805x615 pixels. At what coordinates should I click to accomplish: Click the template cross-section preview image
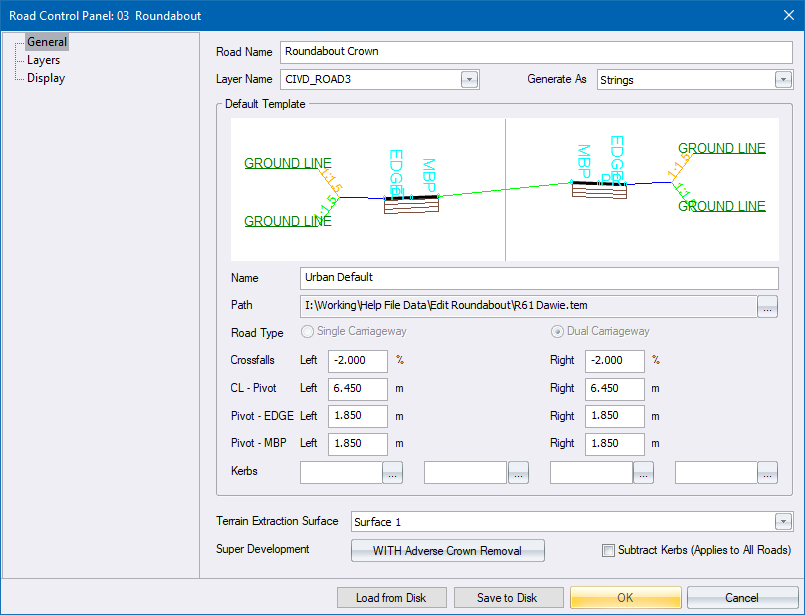504,190
